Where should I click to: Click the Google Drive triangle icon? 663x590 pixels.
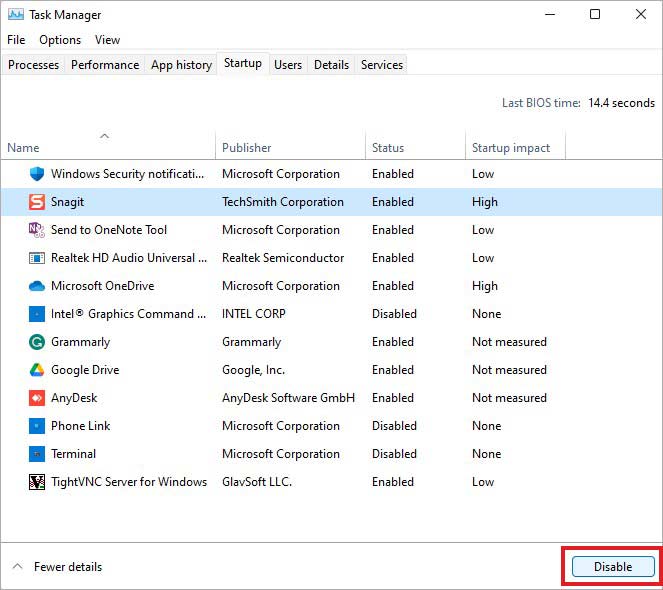37,370
